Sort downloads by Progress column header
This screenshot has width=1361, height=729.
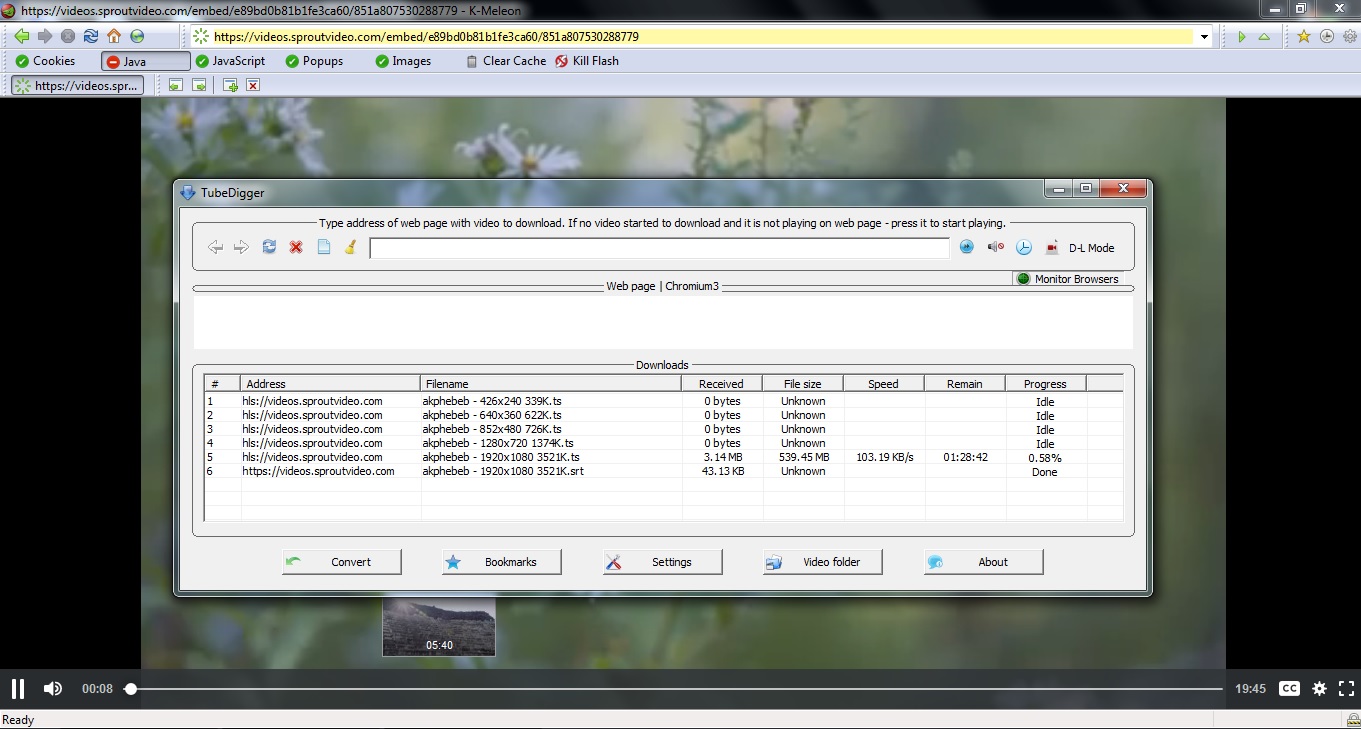pos(1045,384)
